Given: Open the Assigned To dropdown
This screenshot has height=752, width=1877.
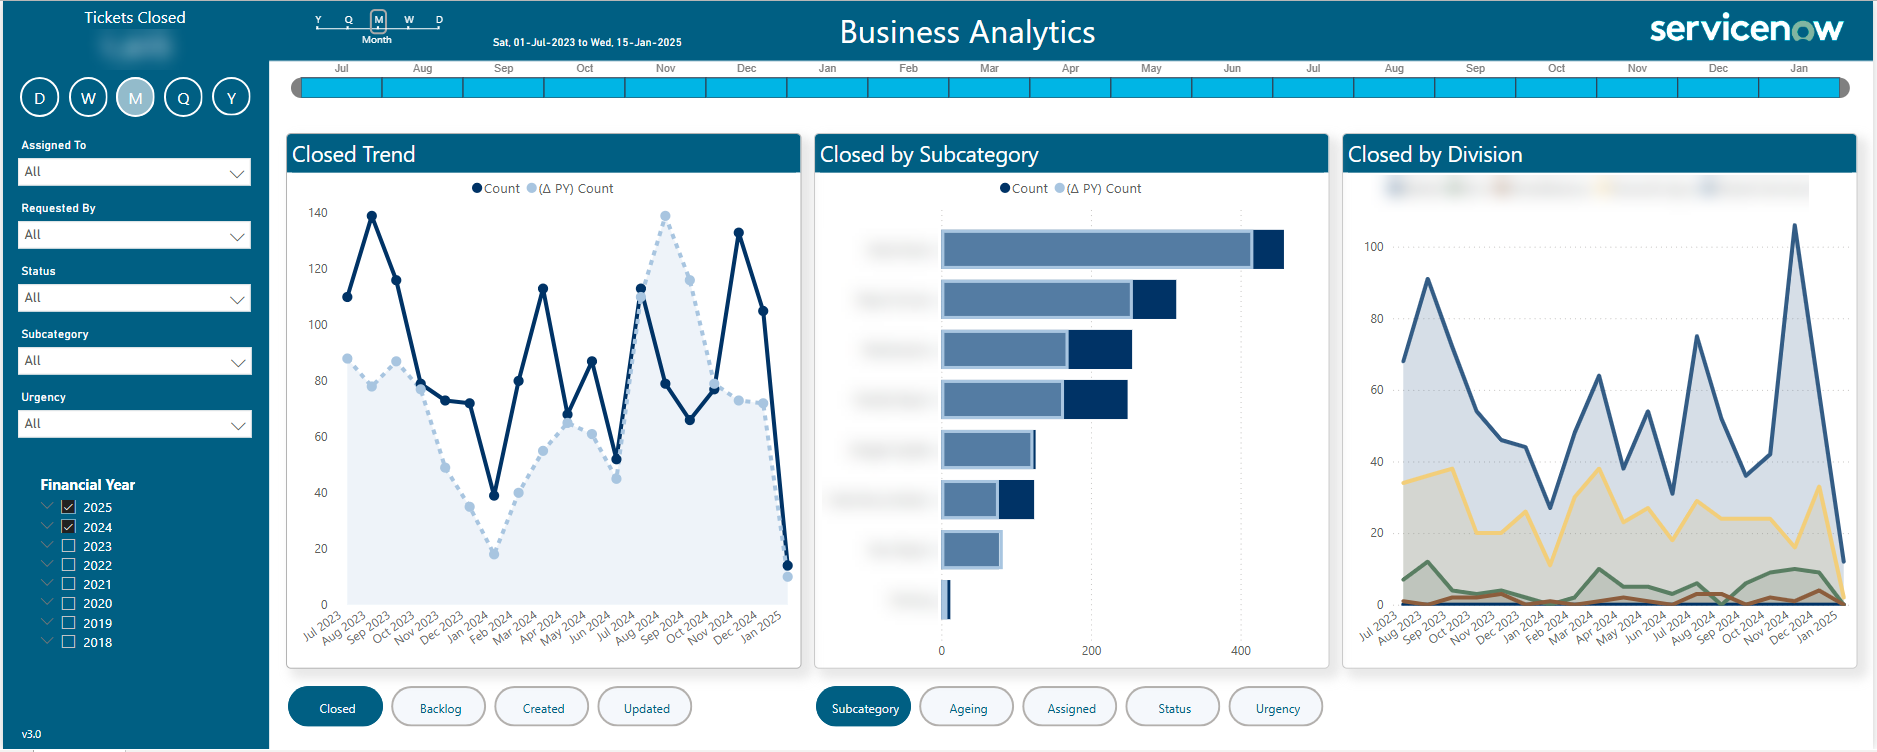Looking at the screenshot, I should (135, 172).
